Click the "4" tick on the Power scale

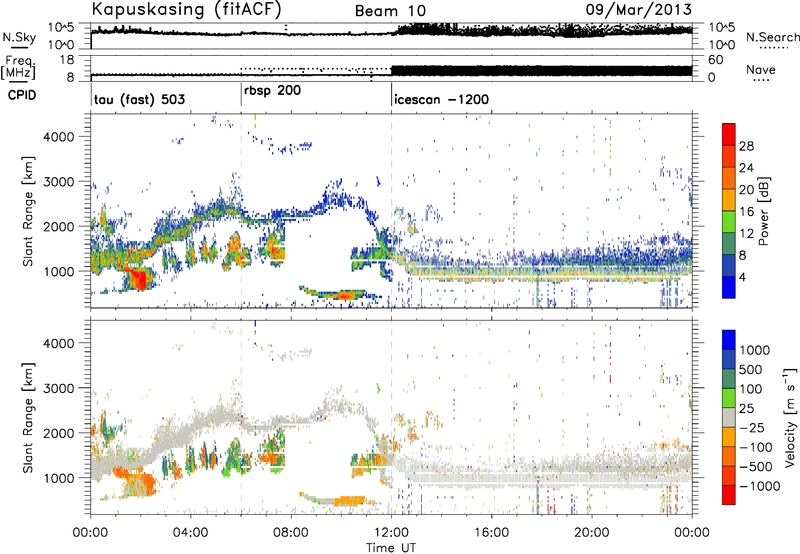pyautogui.click(x=742, y=278)
